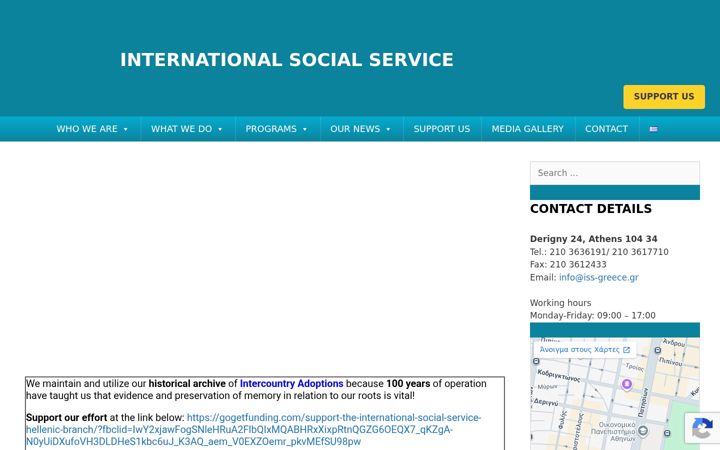720x450 pixels.
Task: Click the 'historical archive' bold text
Action: [187, 383]
